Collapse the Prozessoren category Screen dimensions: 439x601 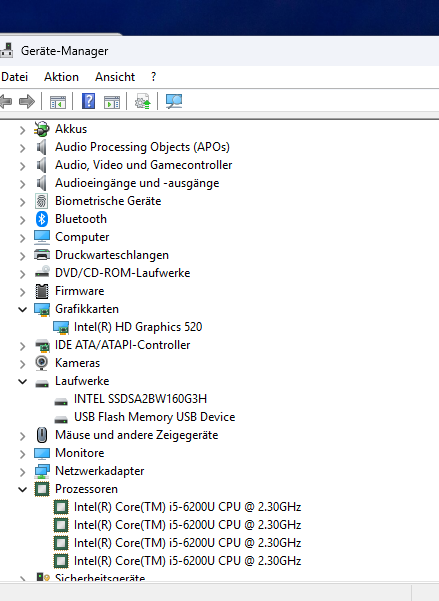pyautogui.click(x=23, y=489)
